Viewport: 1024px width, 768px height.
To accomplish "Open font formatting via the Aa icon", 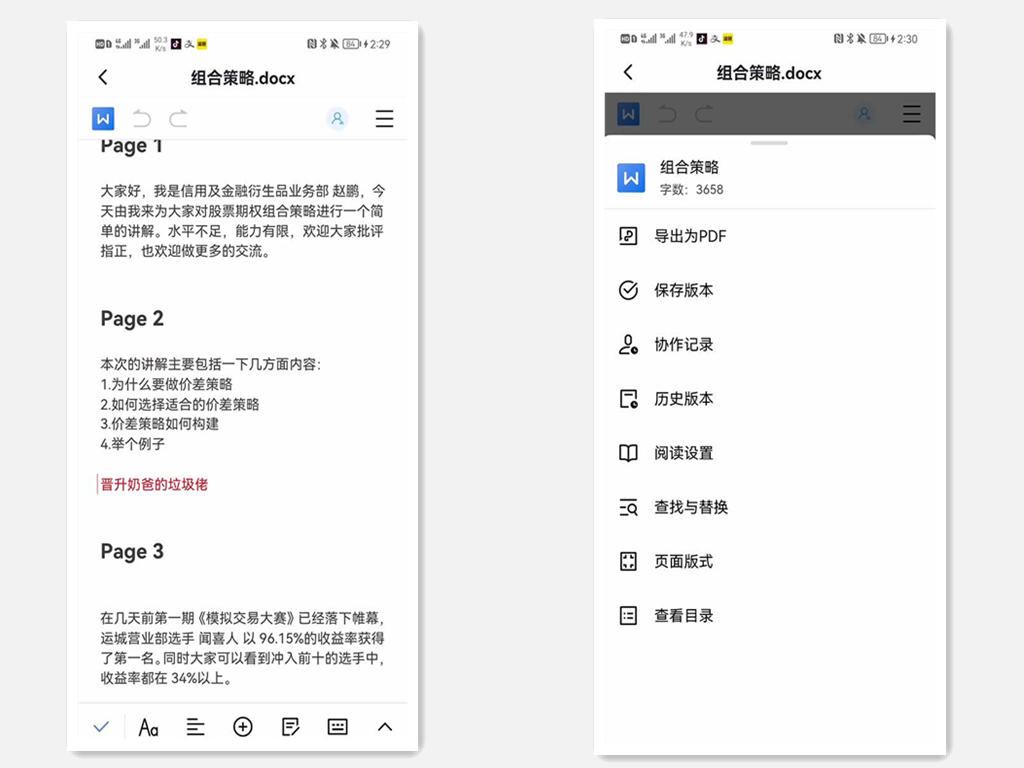I will [x=148, y=727].
